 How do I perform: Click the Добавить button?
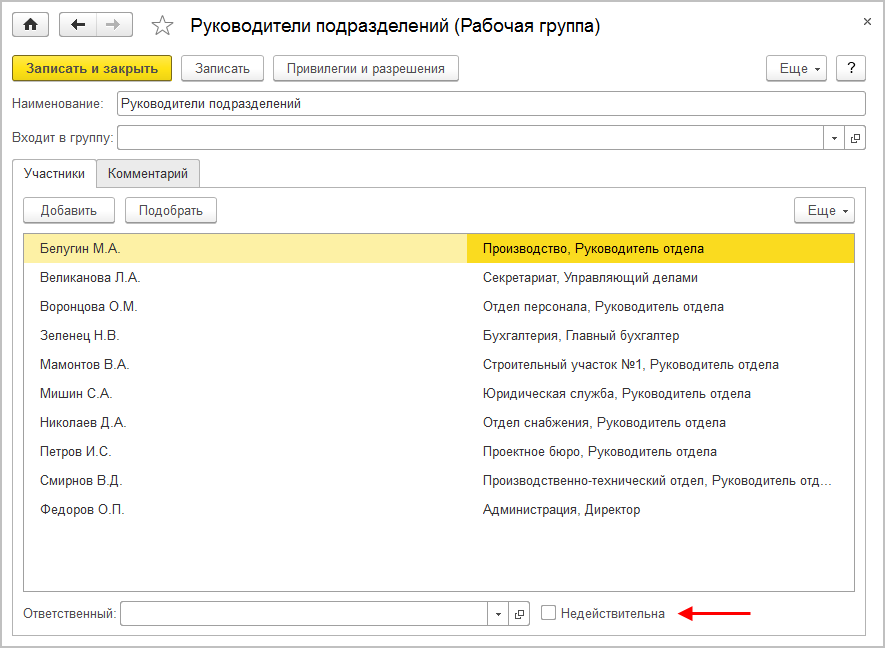coord(68,210)
